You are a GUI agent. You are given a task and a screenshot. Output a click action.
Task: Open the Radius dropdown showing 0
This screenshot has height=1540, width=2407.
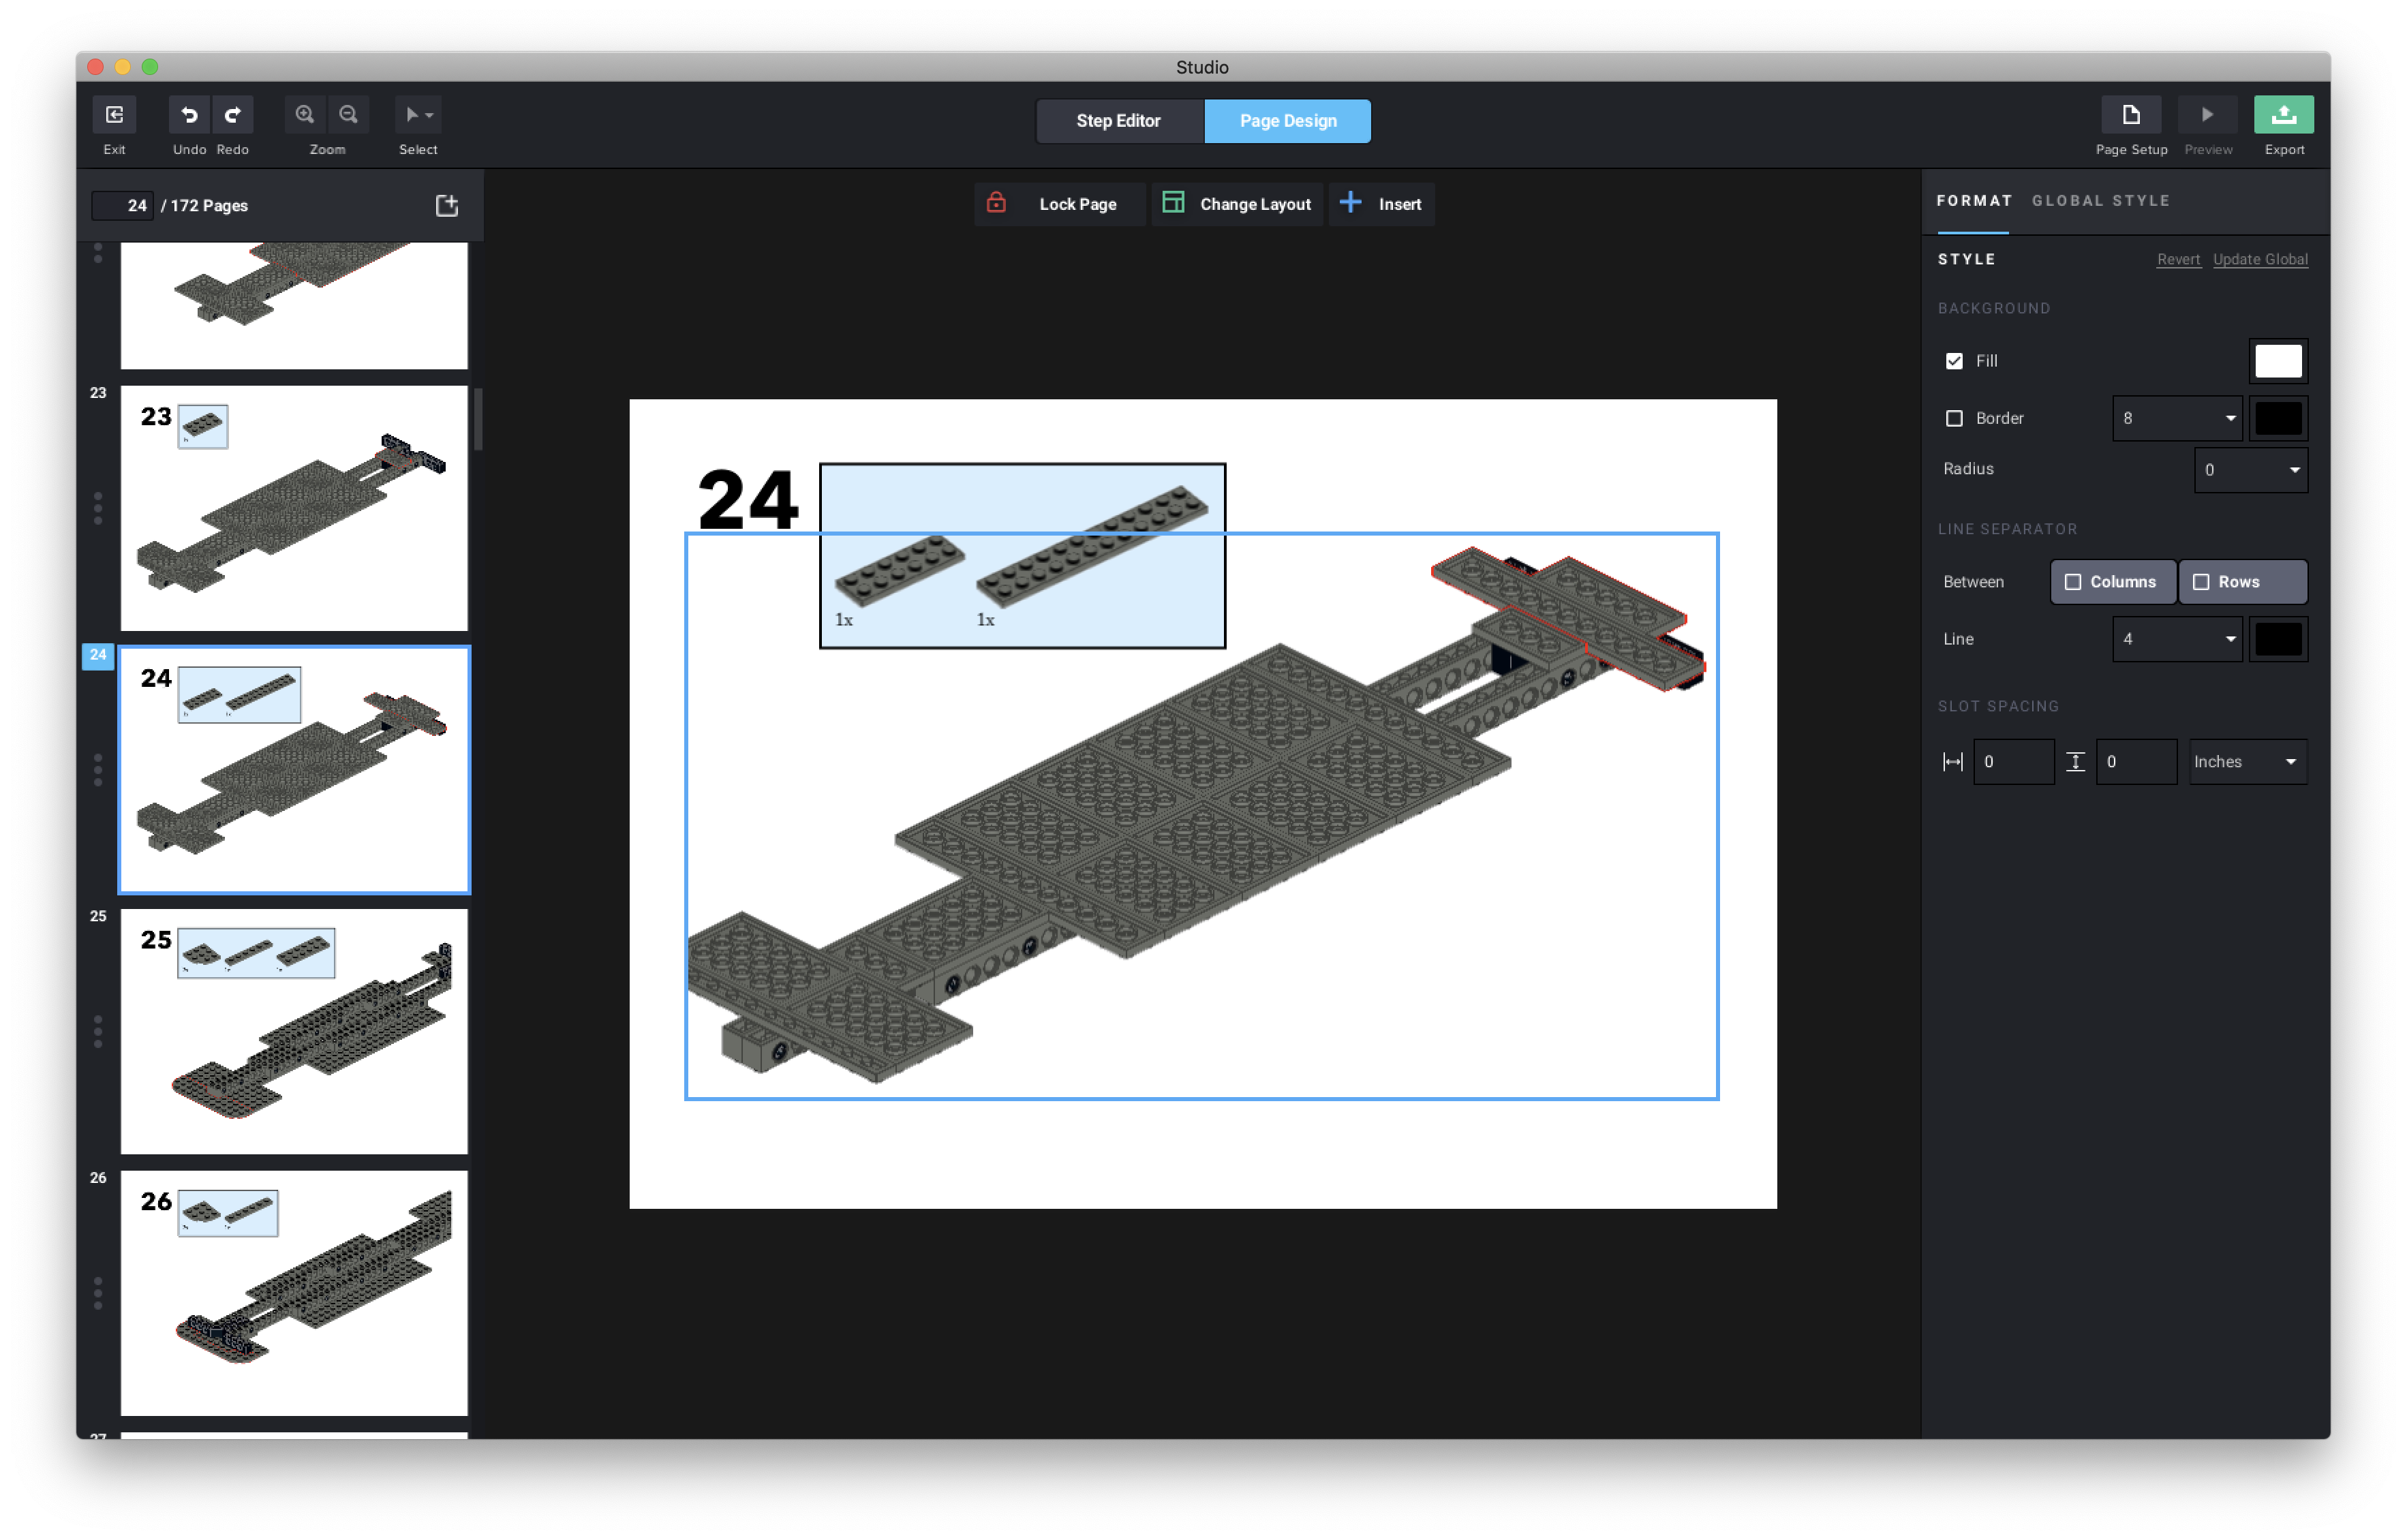(x=2250, y=470)
